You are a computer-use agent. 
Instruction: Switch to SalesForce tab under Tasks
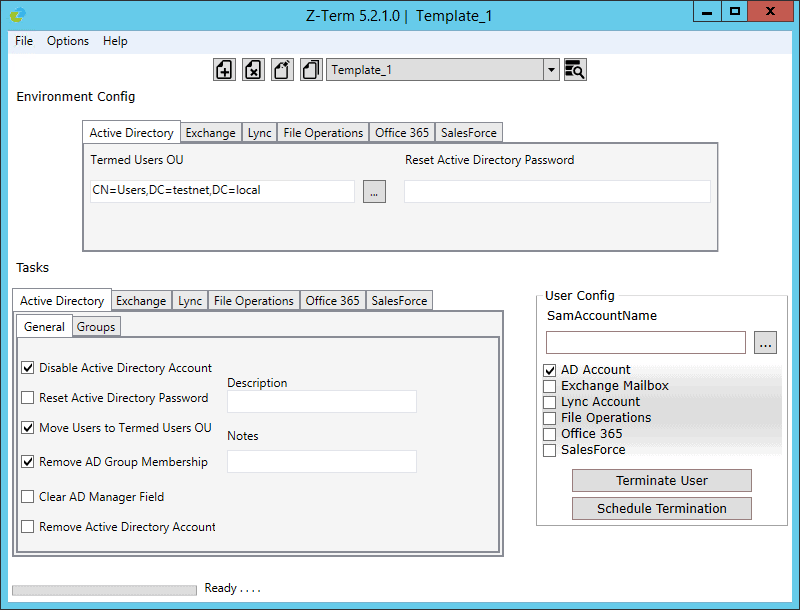(399, 301)
